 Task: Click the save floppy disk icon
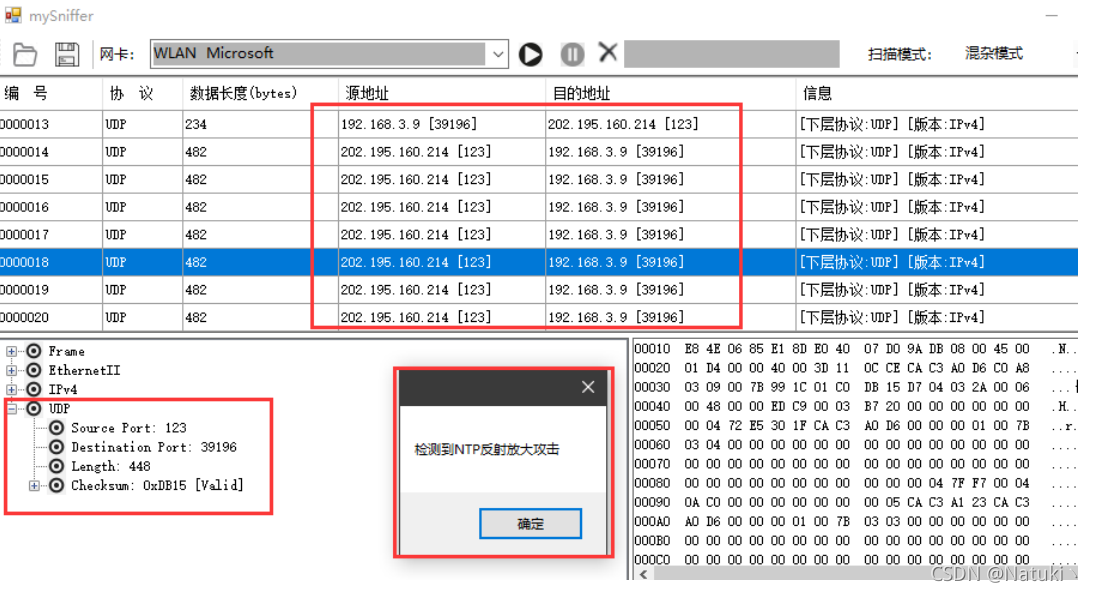[67, 54]
